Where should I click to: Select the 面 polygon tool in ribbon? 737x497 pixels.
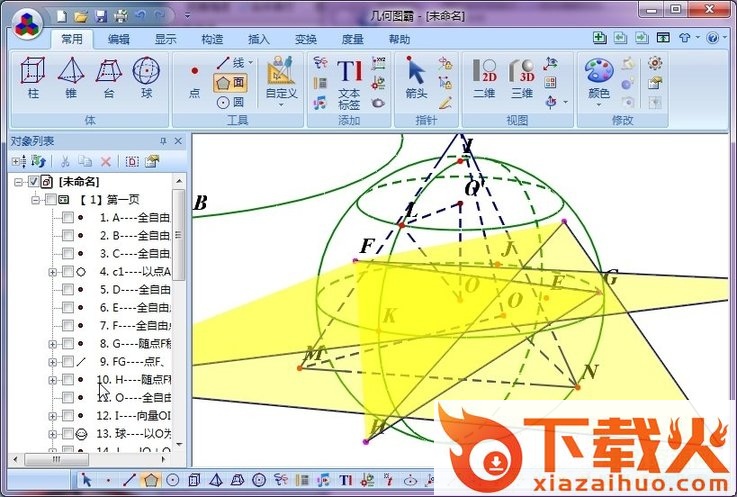click(230, 83)
